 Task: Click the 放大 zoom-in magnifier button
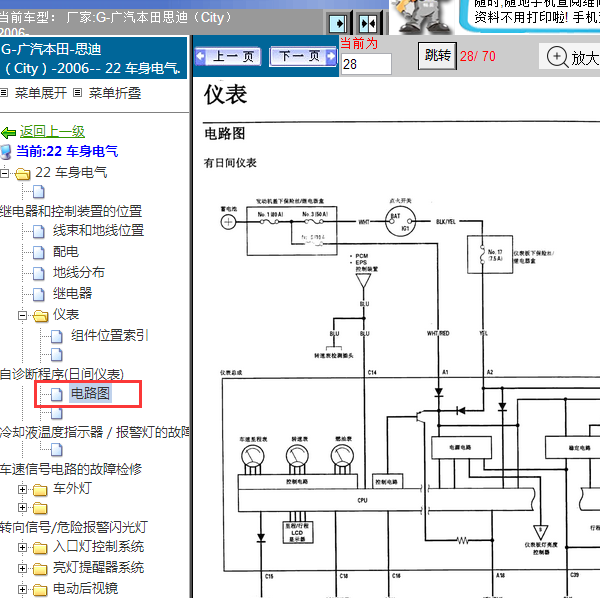(x=571, y=57)
